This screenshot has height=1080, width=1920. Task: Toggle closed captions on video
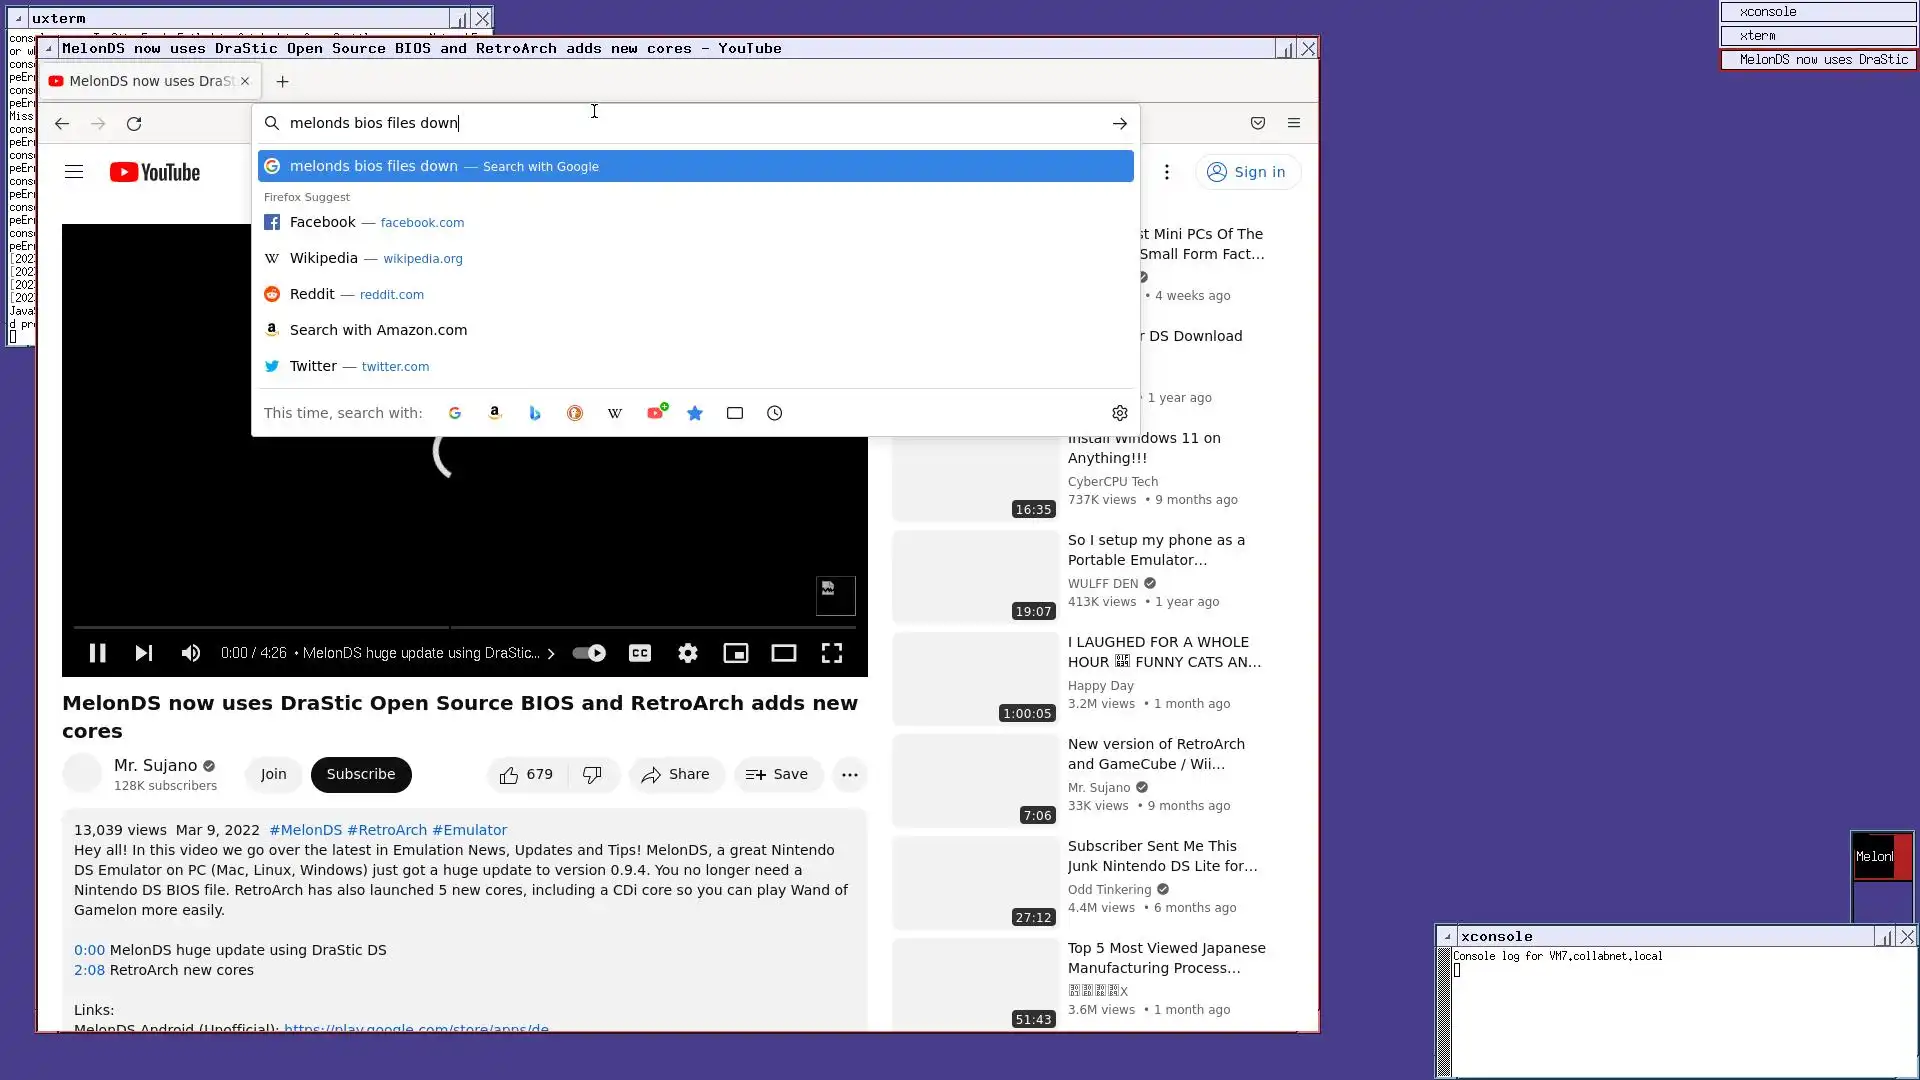coord(640,653)
